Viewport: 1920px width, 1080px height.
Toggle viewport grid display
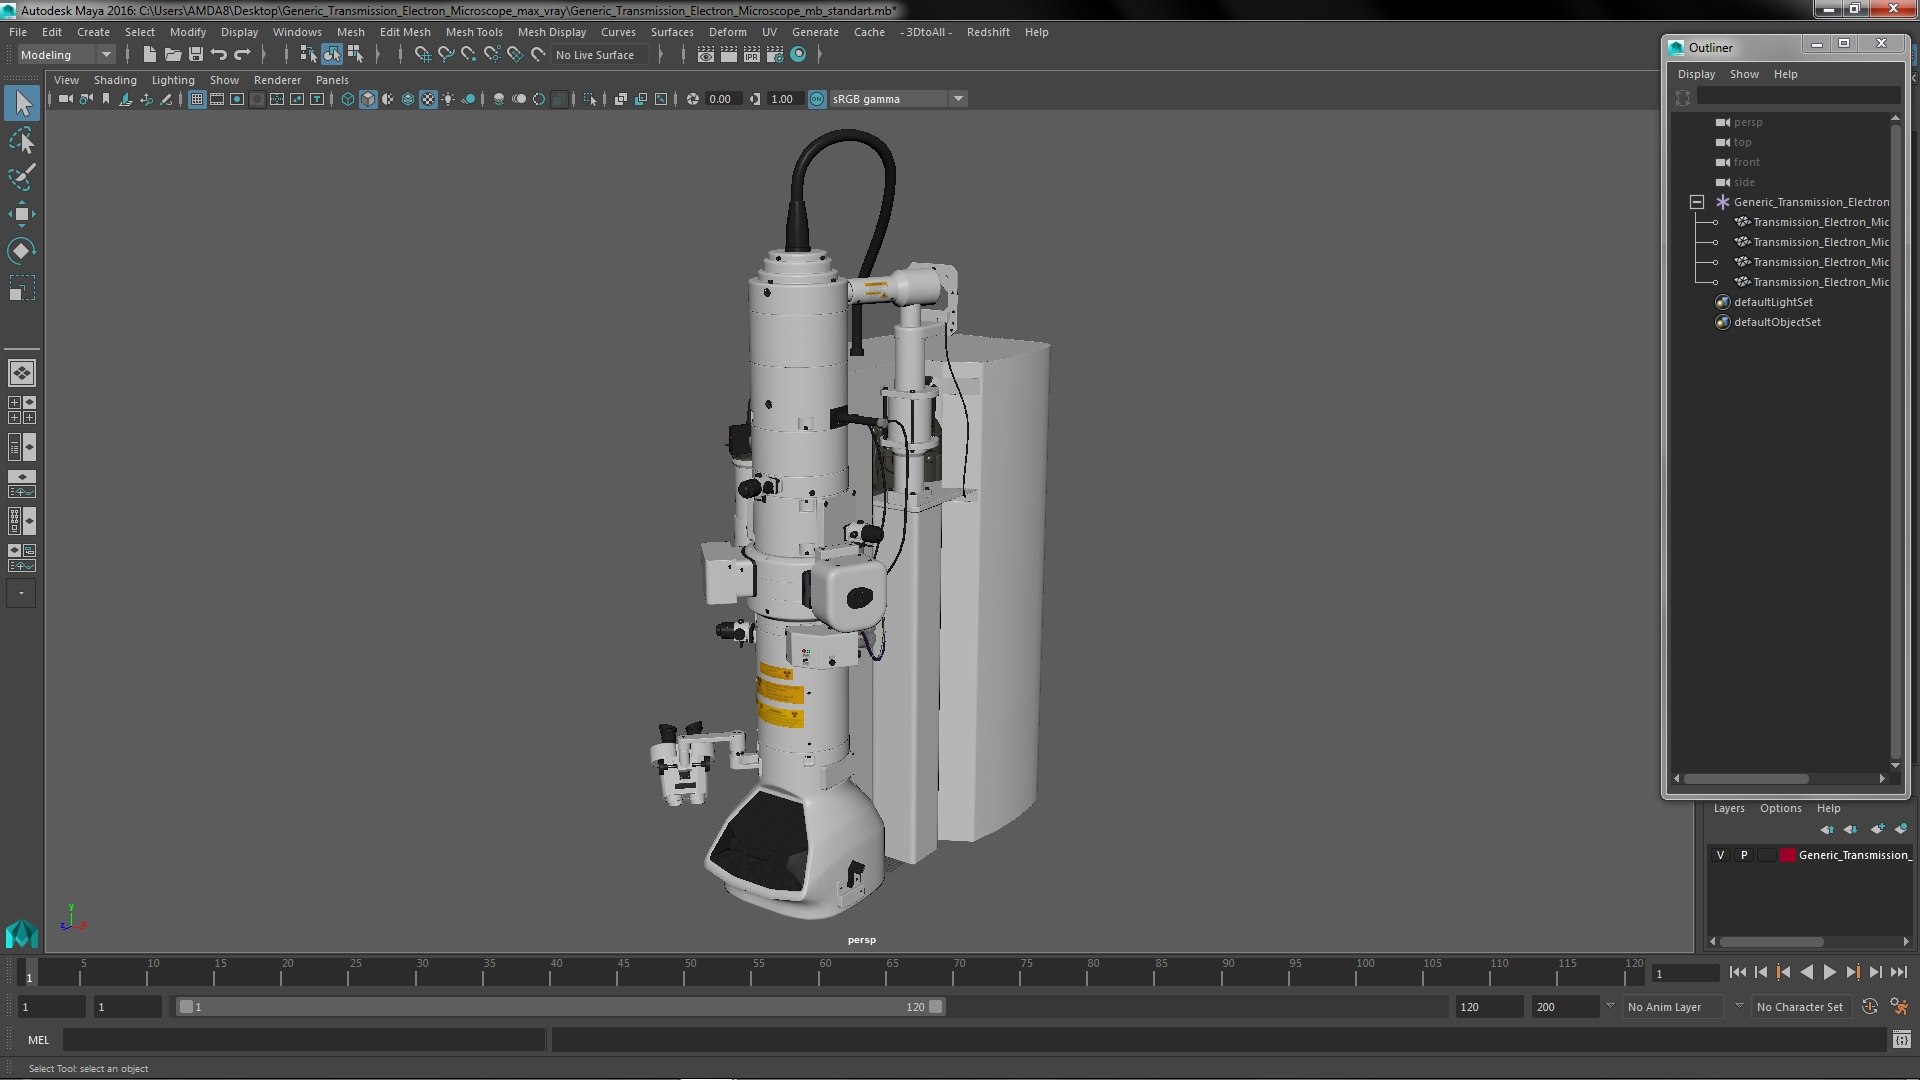(x=197, y=99)
